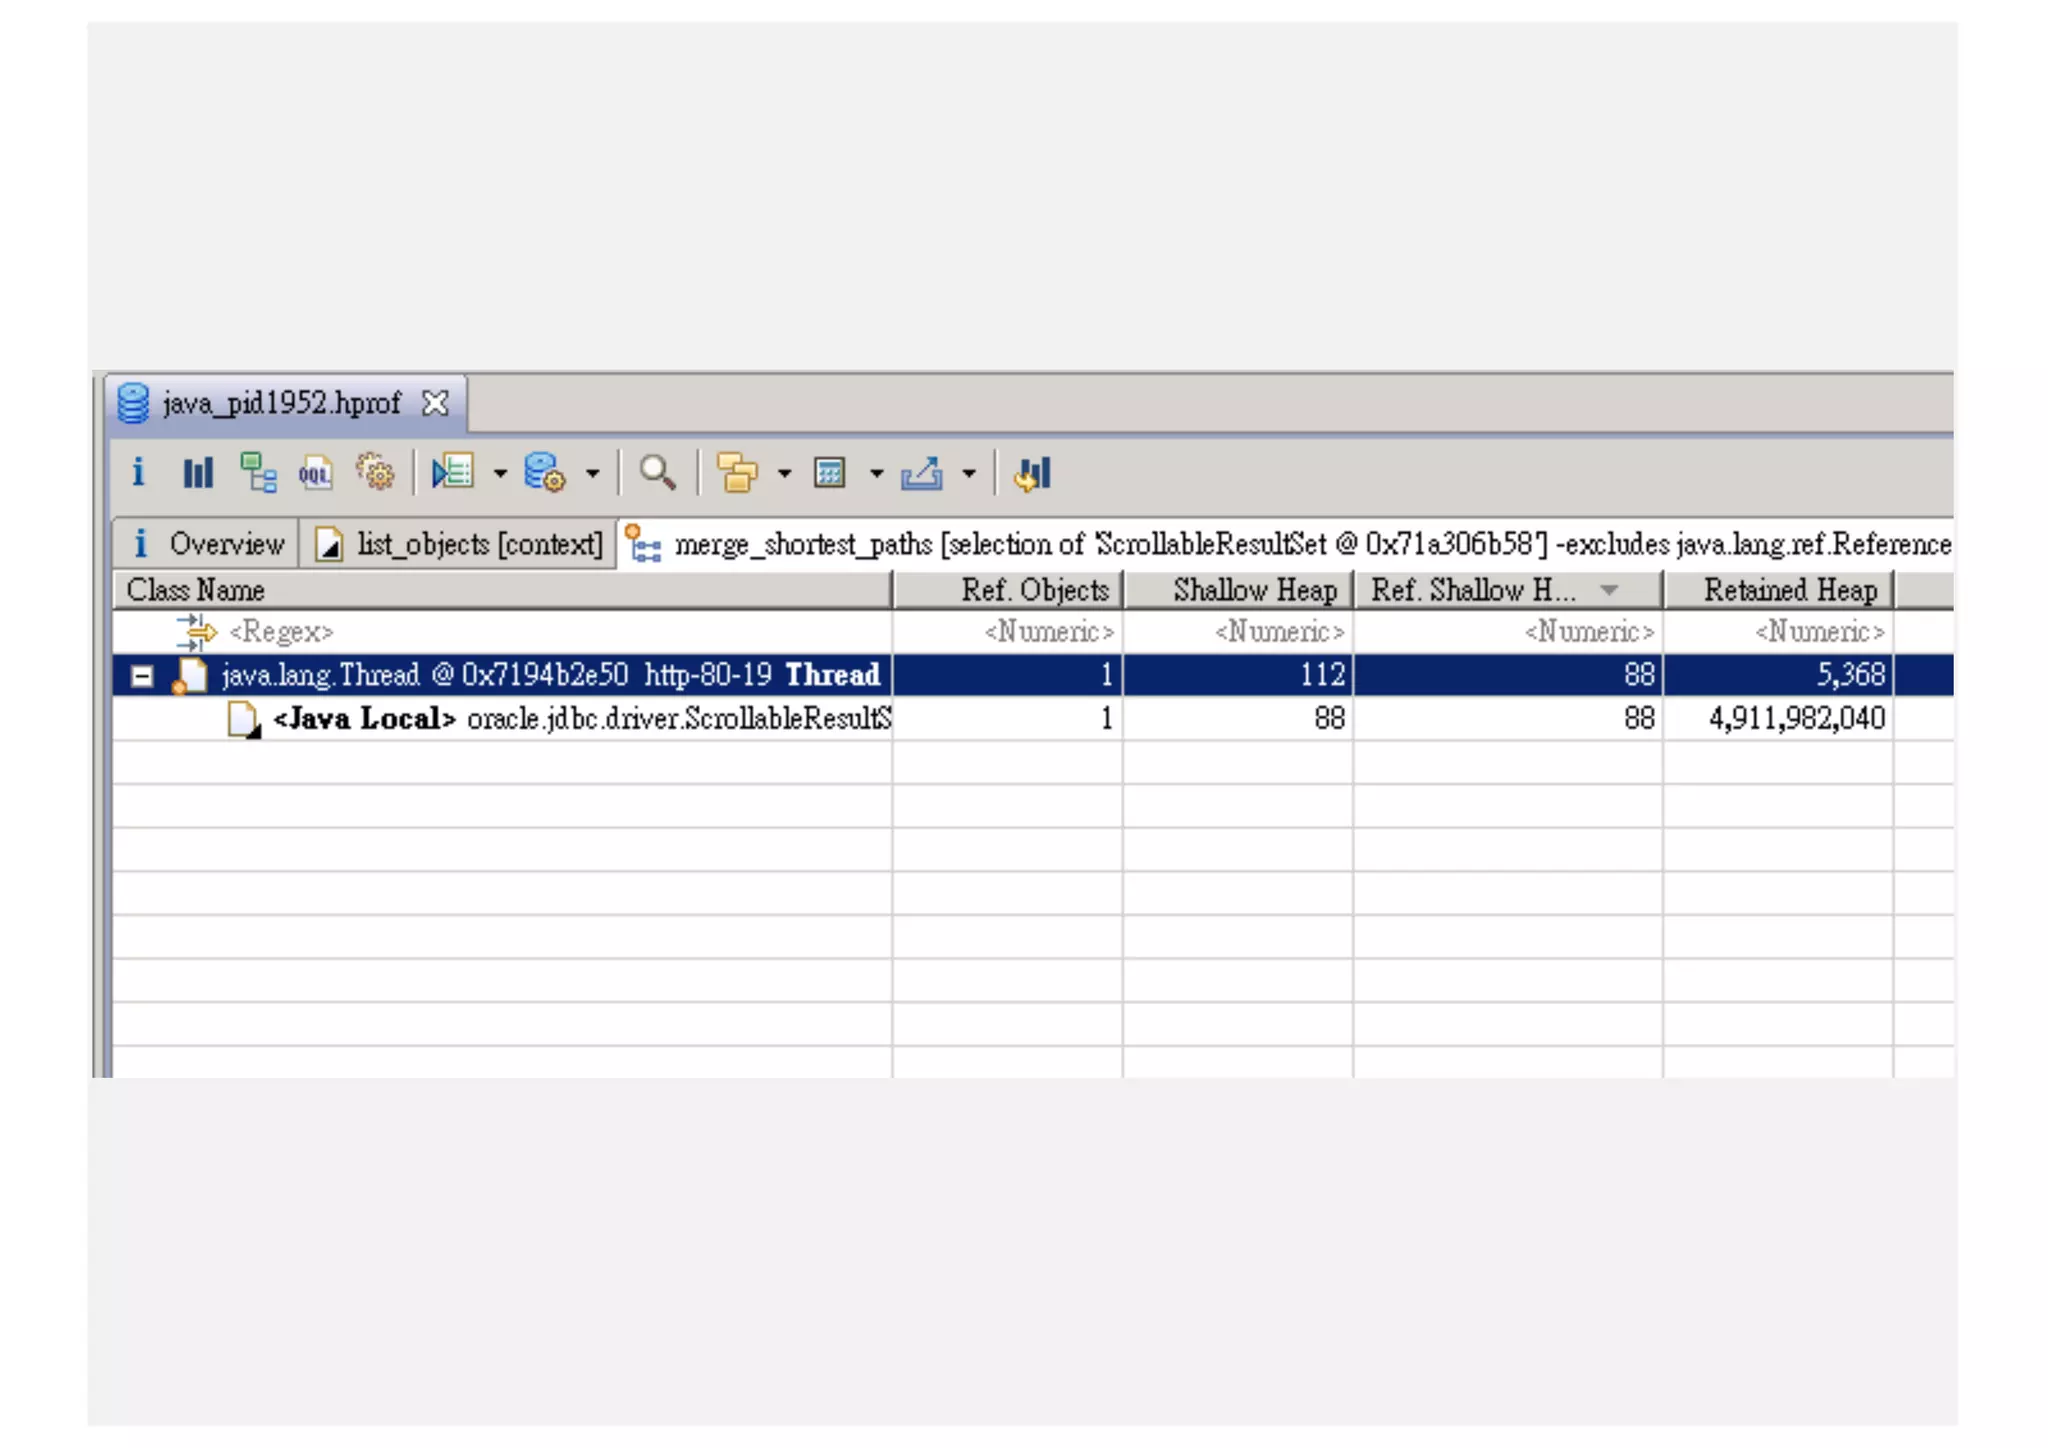Screen dimensions: 2048x1448
Task: Click the open query browser icon
Action: pos(544,472)
